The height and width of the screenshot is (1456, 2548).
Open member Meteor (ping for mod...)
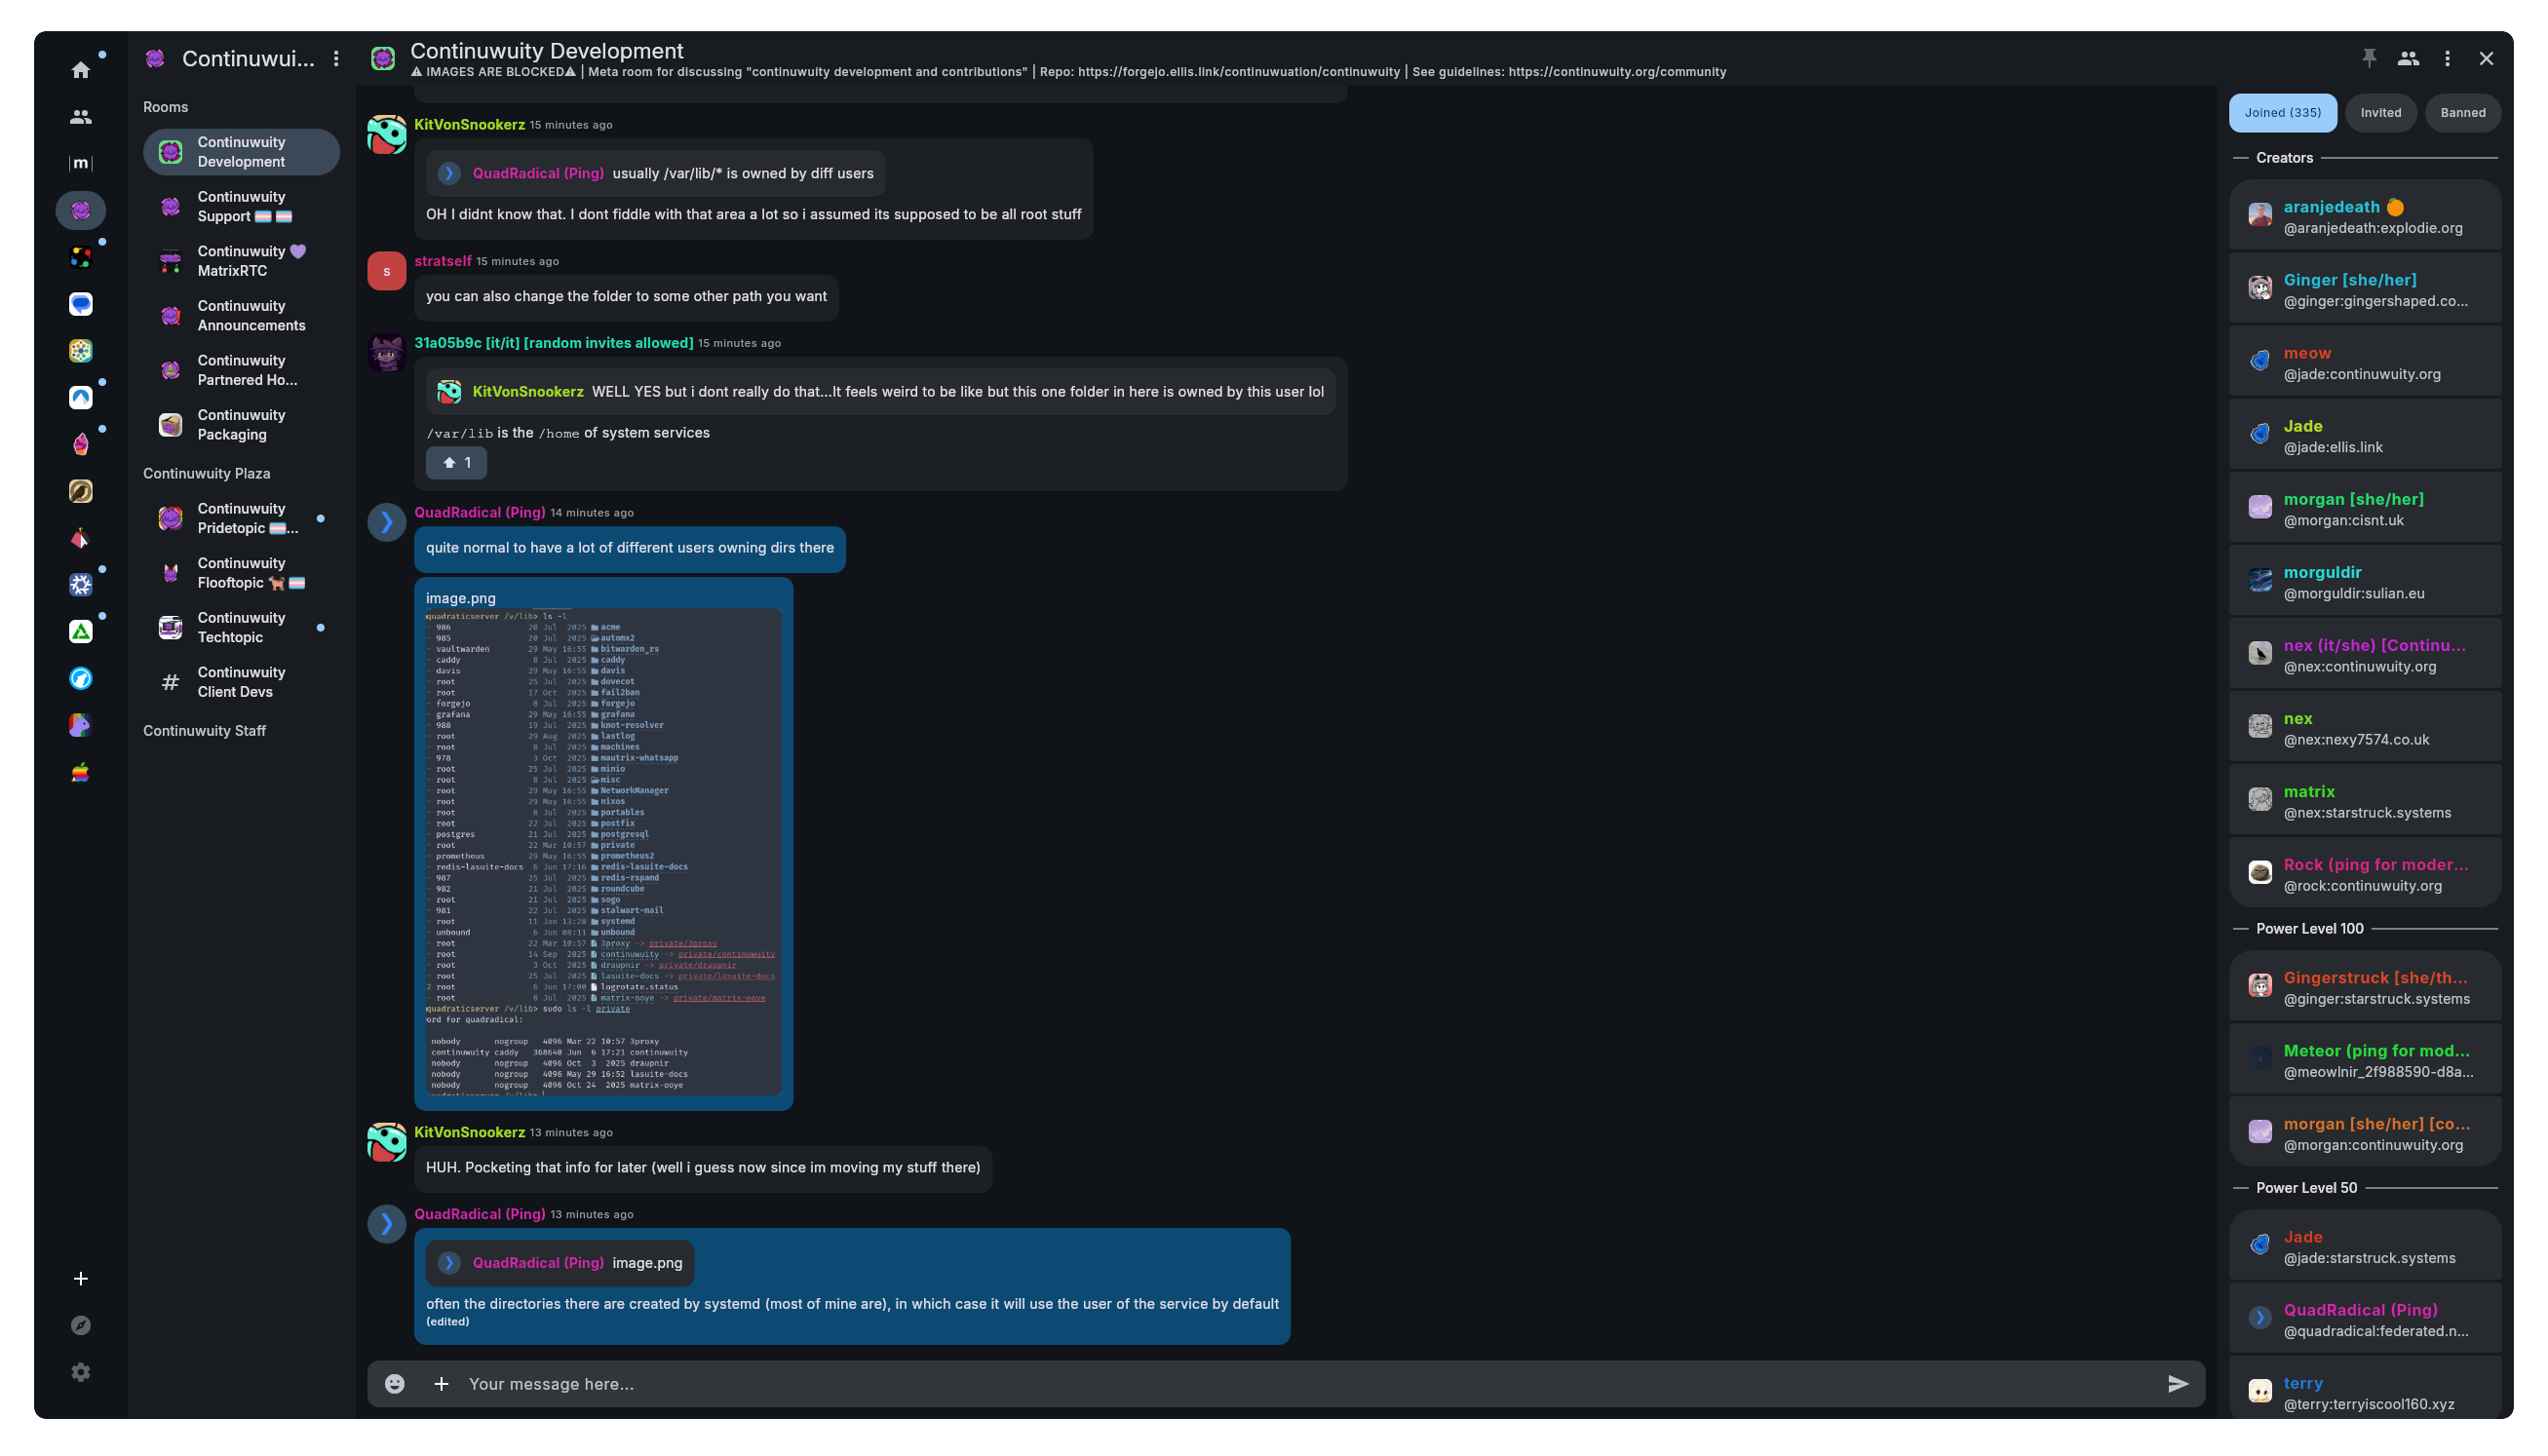coord(2365,1061)
